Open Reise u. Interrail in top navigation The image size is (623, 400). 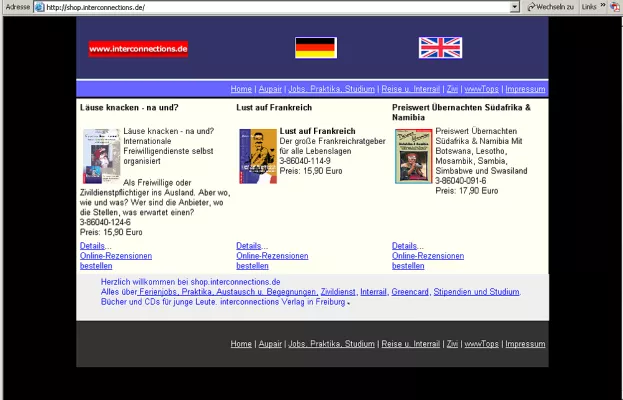click(x=410, y=89)
